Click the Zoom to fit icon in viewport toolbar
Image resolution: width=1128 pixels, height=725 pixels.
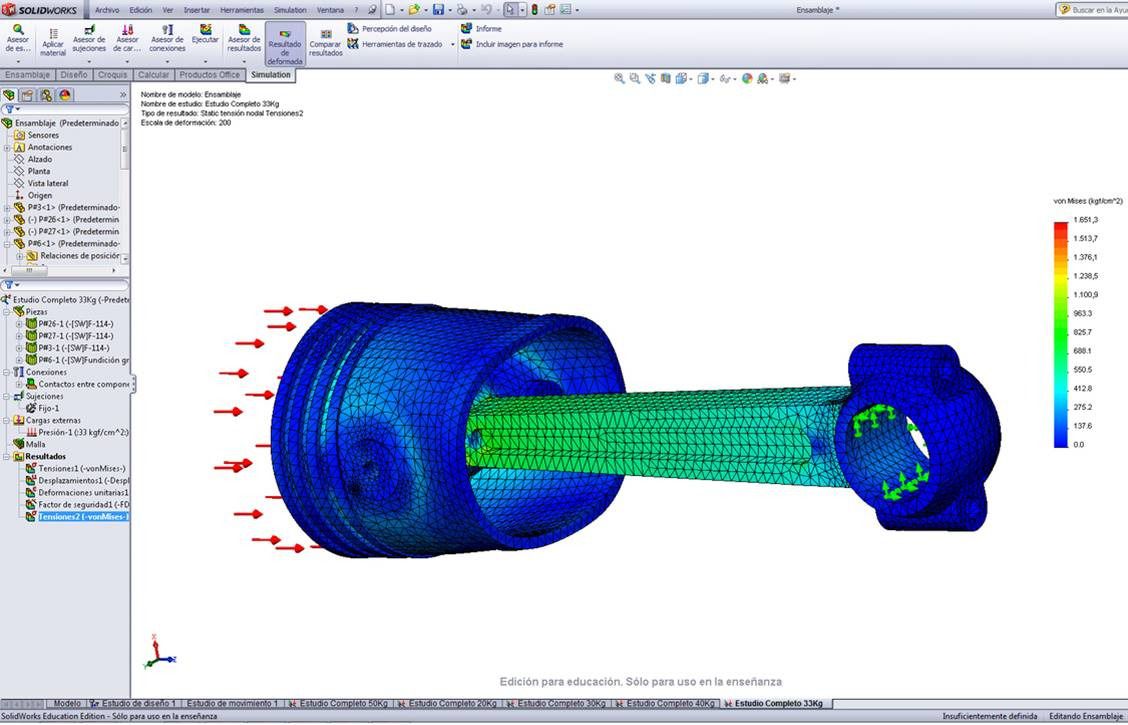pyautogui.click(x=619, y=79)
